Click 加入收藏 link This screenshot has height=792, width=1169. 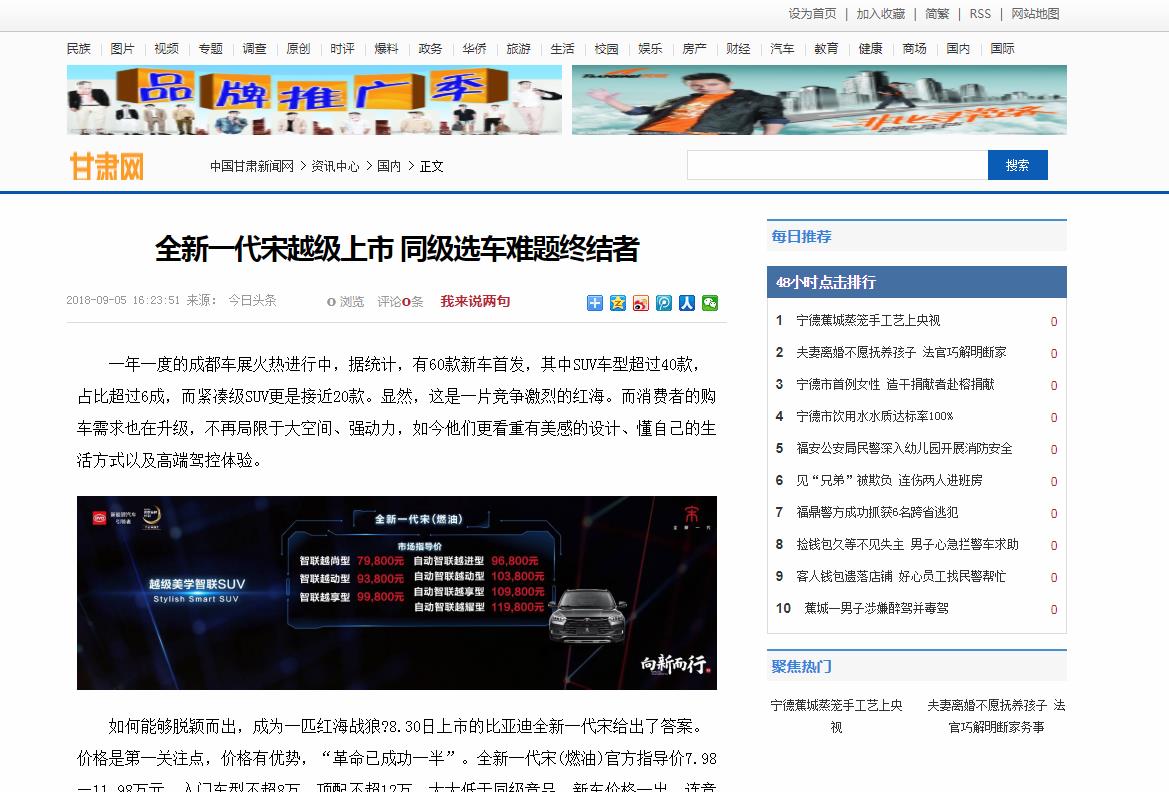tap(880, 13)
